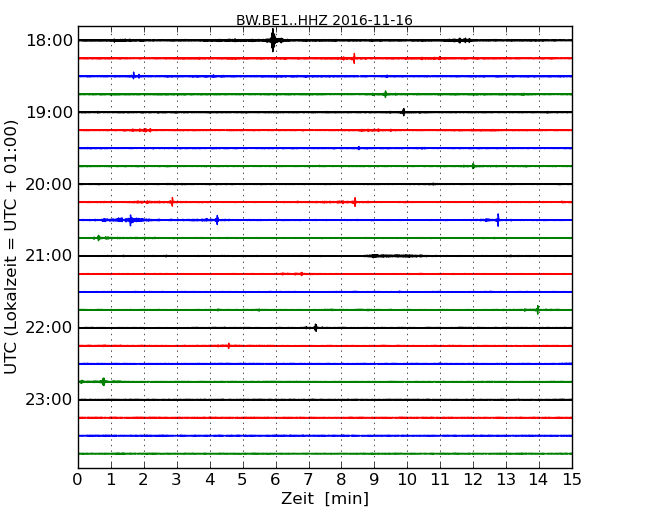The width and height of the screenshot is (650, 520).
Task: Click x-axis tick label 7
Action: click(x=308, y=479)
